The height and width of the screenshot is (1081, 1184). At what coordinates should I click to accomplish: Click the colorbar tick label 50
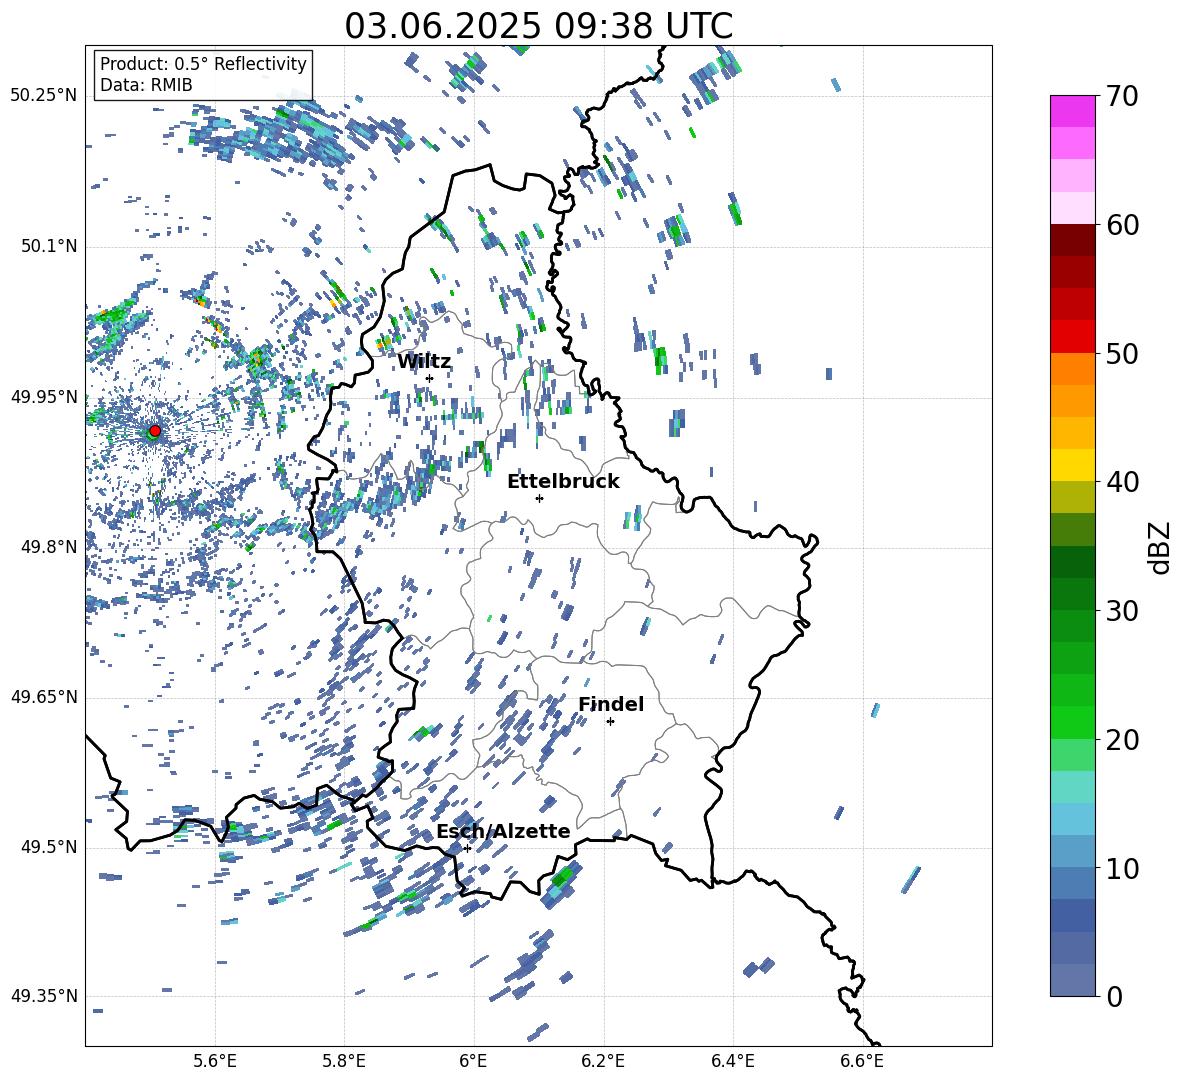coord(1122,354)
